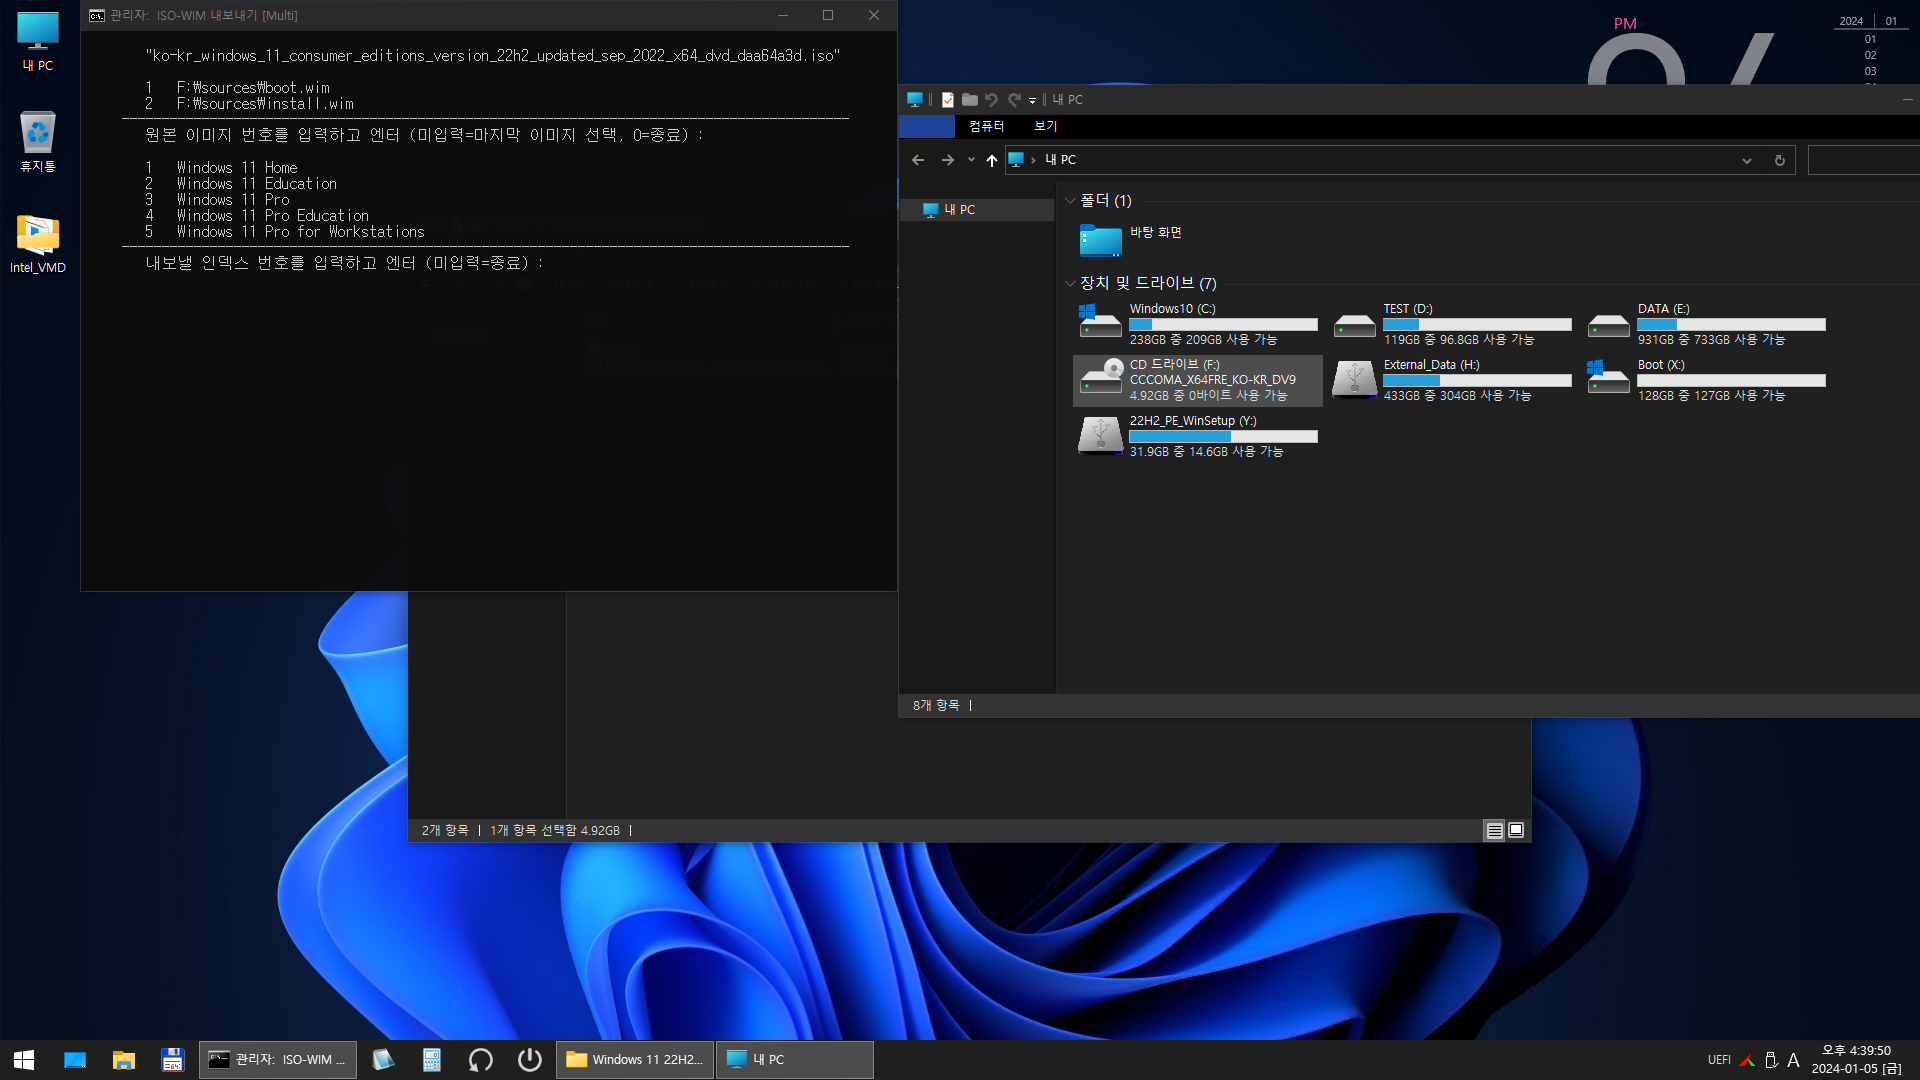Viewport: 1920px width, 1080px height.
Task: Open the Intel_VMD desktop folder icon
Action: [38, 244]
